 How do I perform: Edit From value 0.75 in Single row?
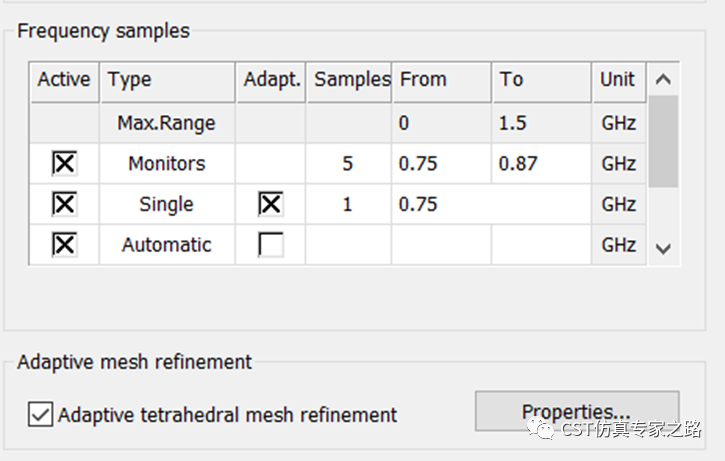441,204
